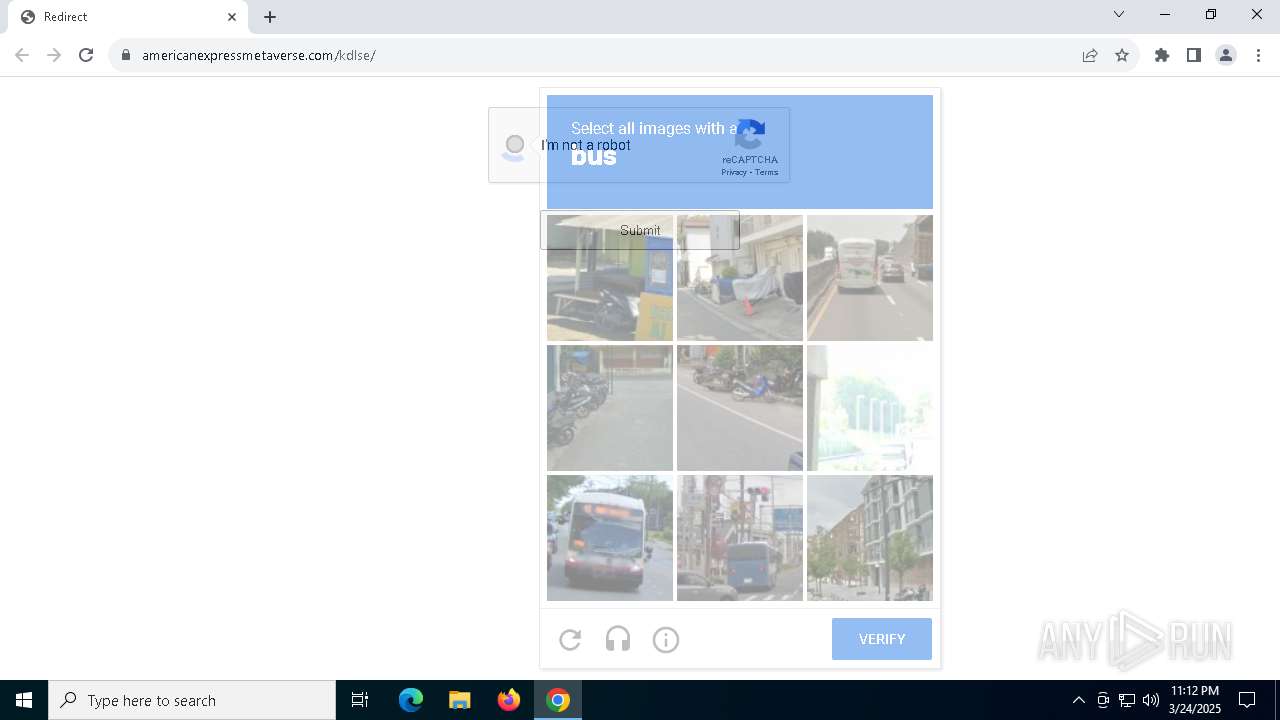Open Chrome's three-dot menu
Screen dimensions: 1280x720
1258,55
